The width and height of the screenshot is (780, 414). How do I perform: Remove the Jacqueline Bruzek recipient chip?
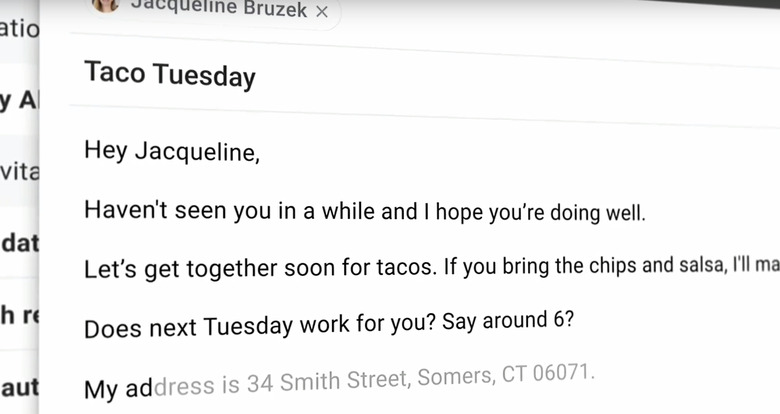(x=322, y=11)
